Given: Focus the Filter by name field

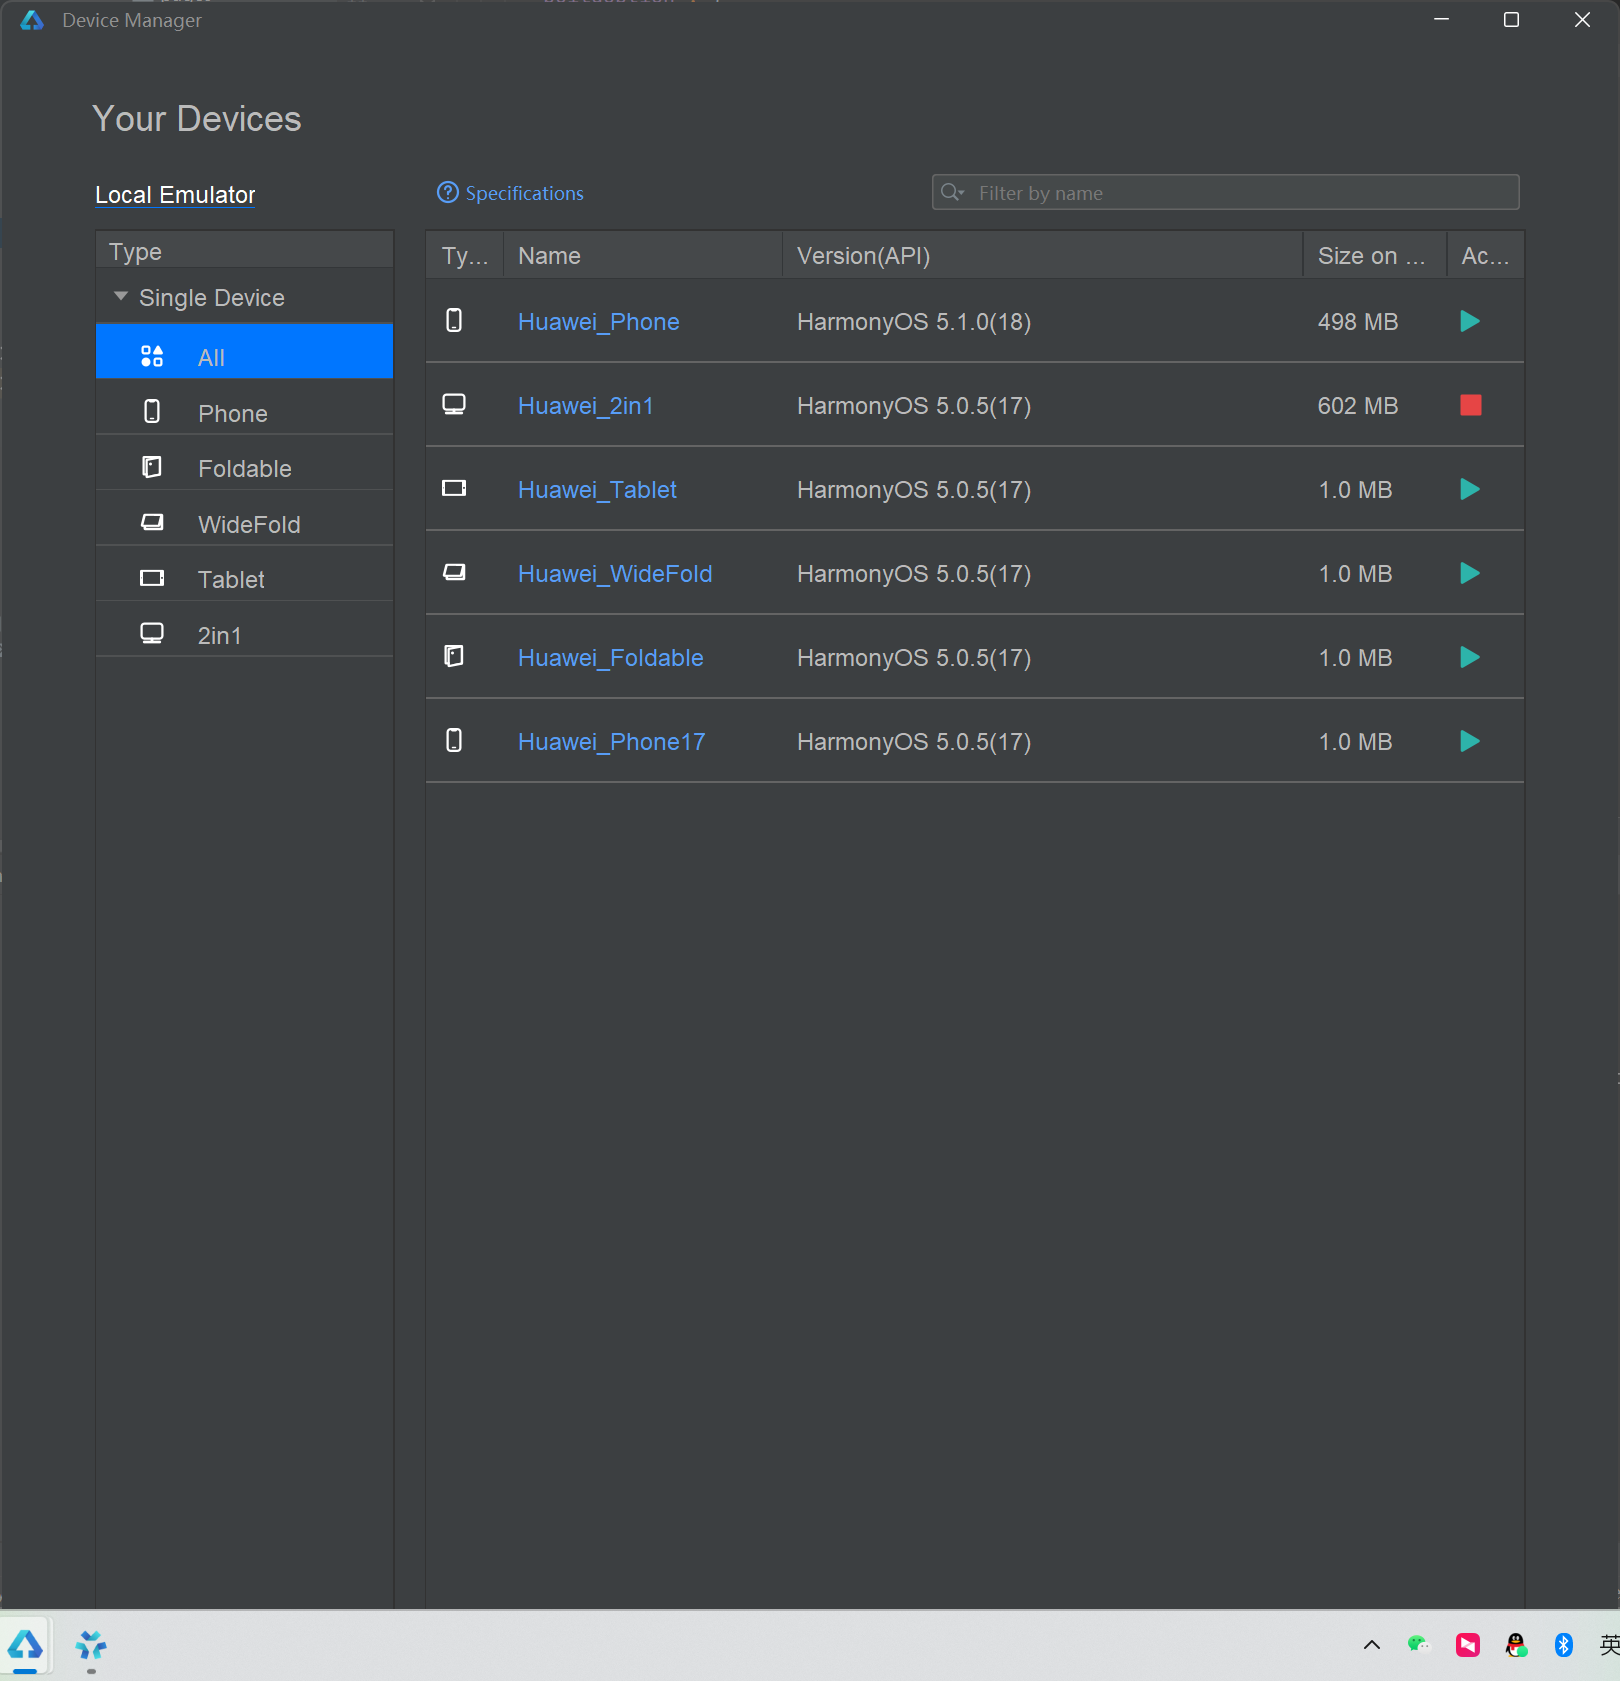Looking at the screenshot, I should click(x=1225, y=192).
